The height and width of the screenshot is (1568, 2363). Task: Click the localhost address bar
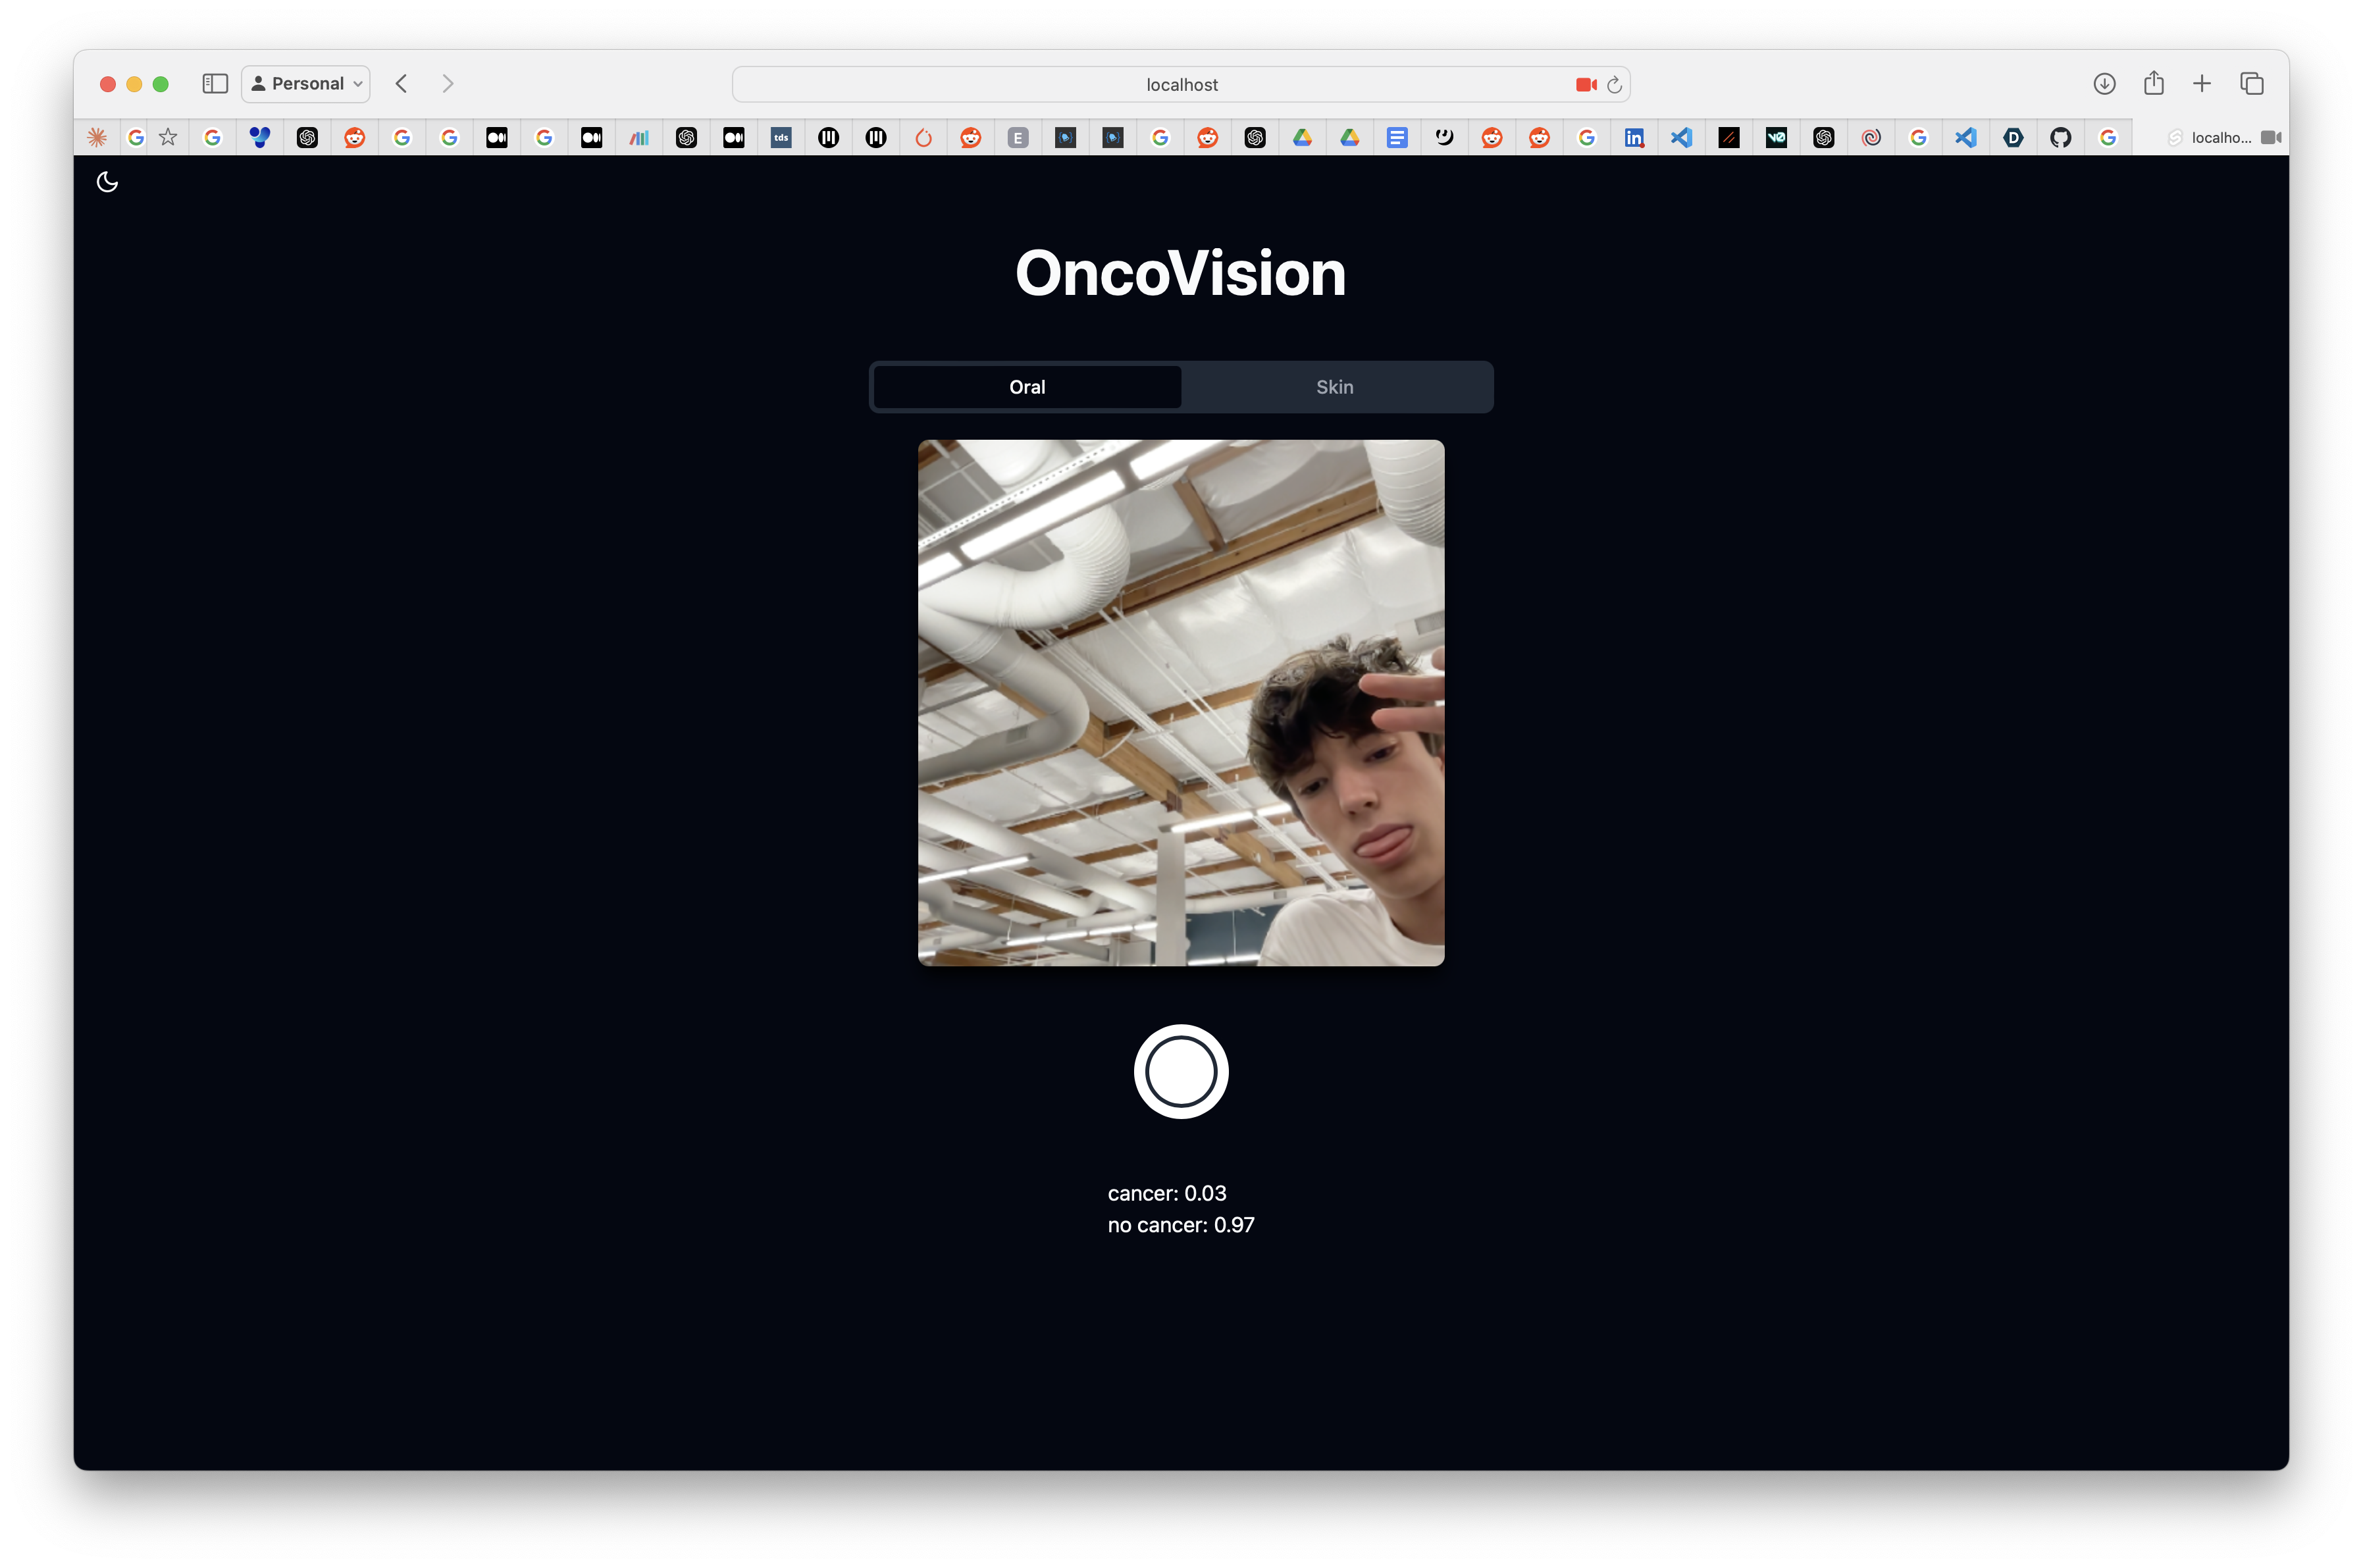click(x=1180, y=85)
